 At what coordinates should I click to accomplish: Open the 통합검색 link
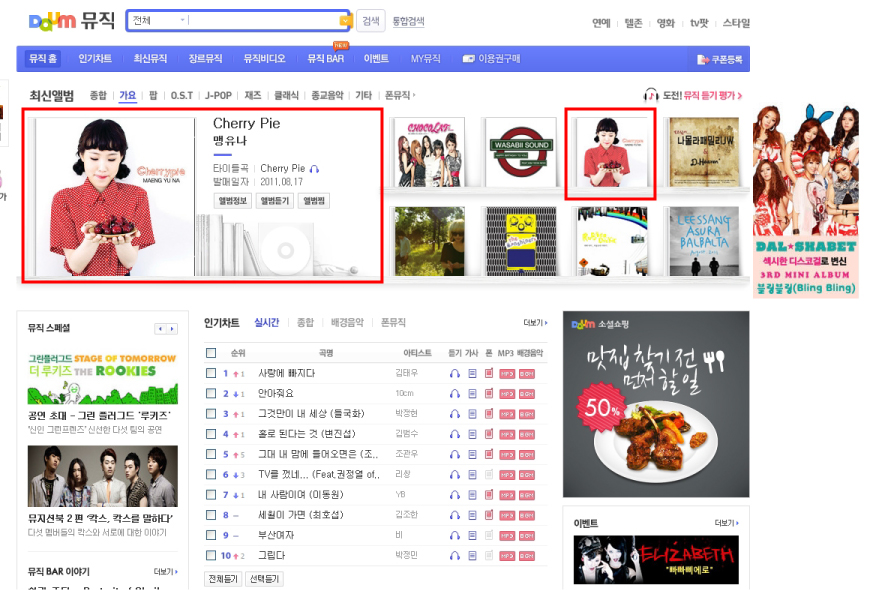(408, 22)
